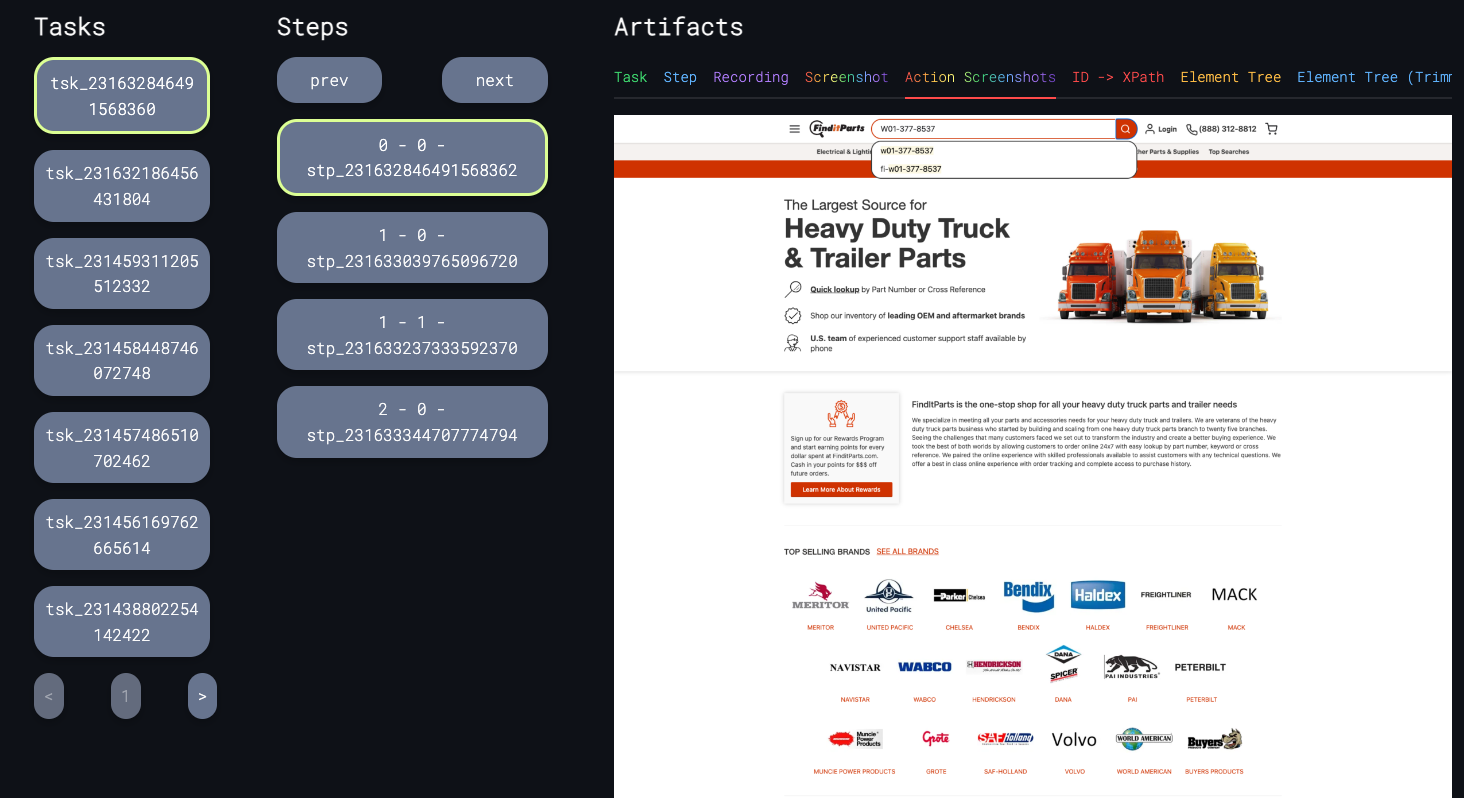Click Learn More About Rewards button
Viewport: 1464px width, 798px height.
tap(841, 490)
